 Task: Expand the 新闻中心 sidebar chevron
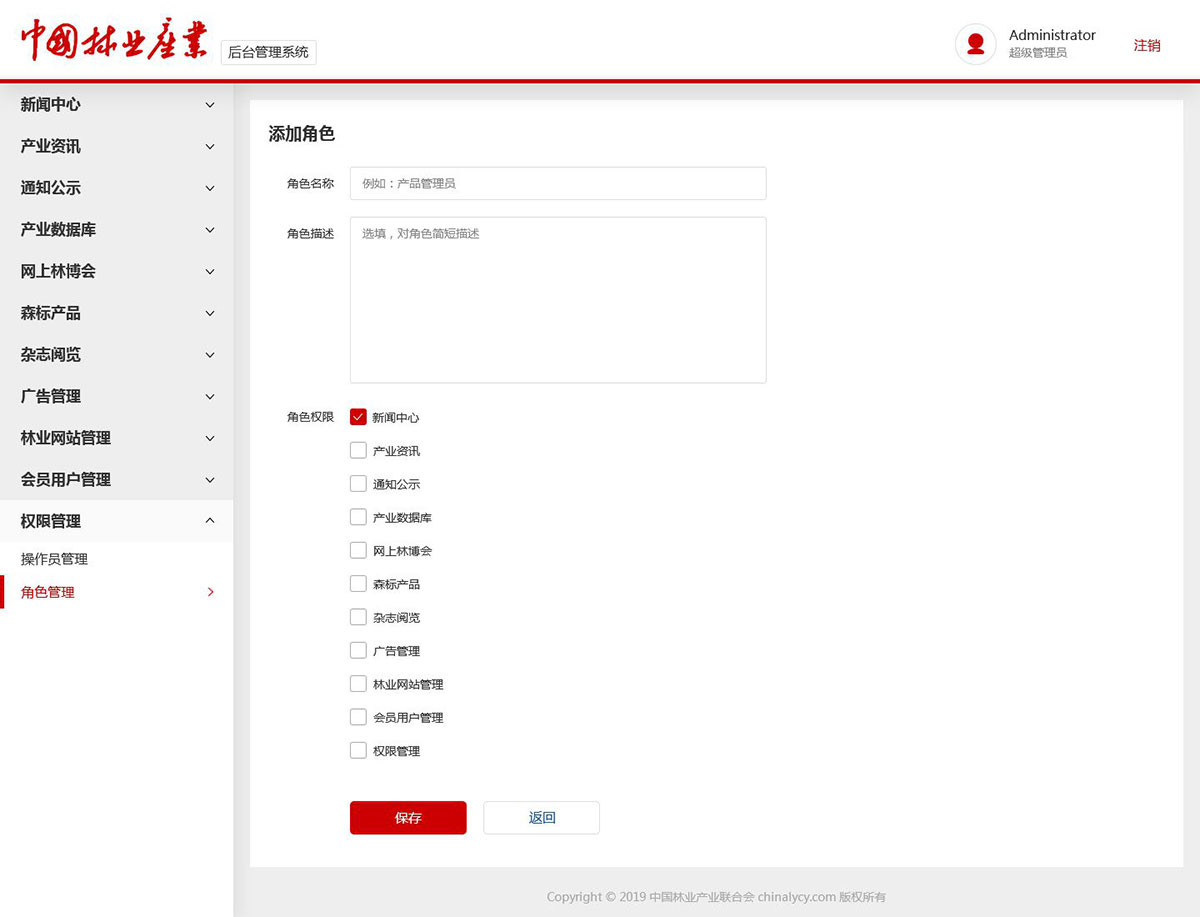[210, 105]
